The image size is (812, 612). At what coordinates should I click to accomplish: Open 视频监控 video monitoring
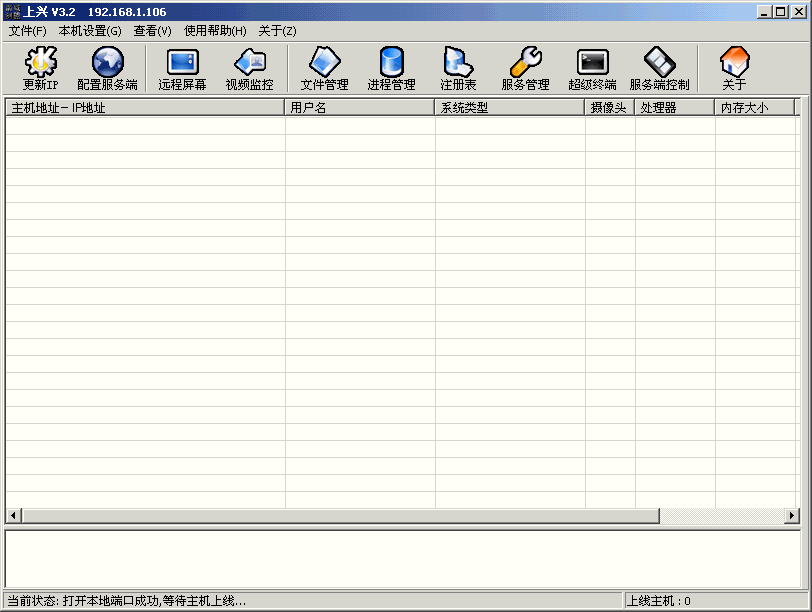[x=249, y=68]
